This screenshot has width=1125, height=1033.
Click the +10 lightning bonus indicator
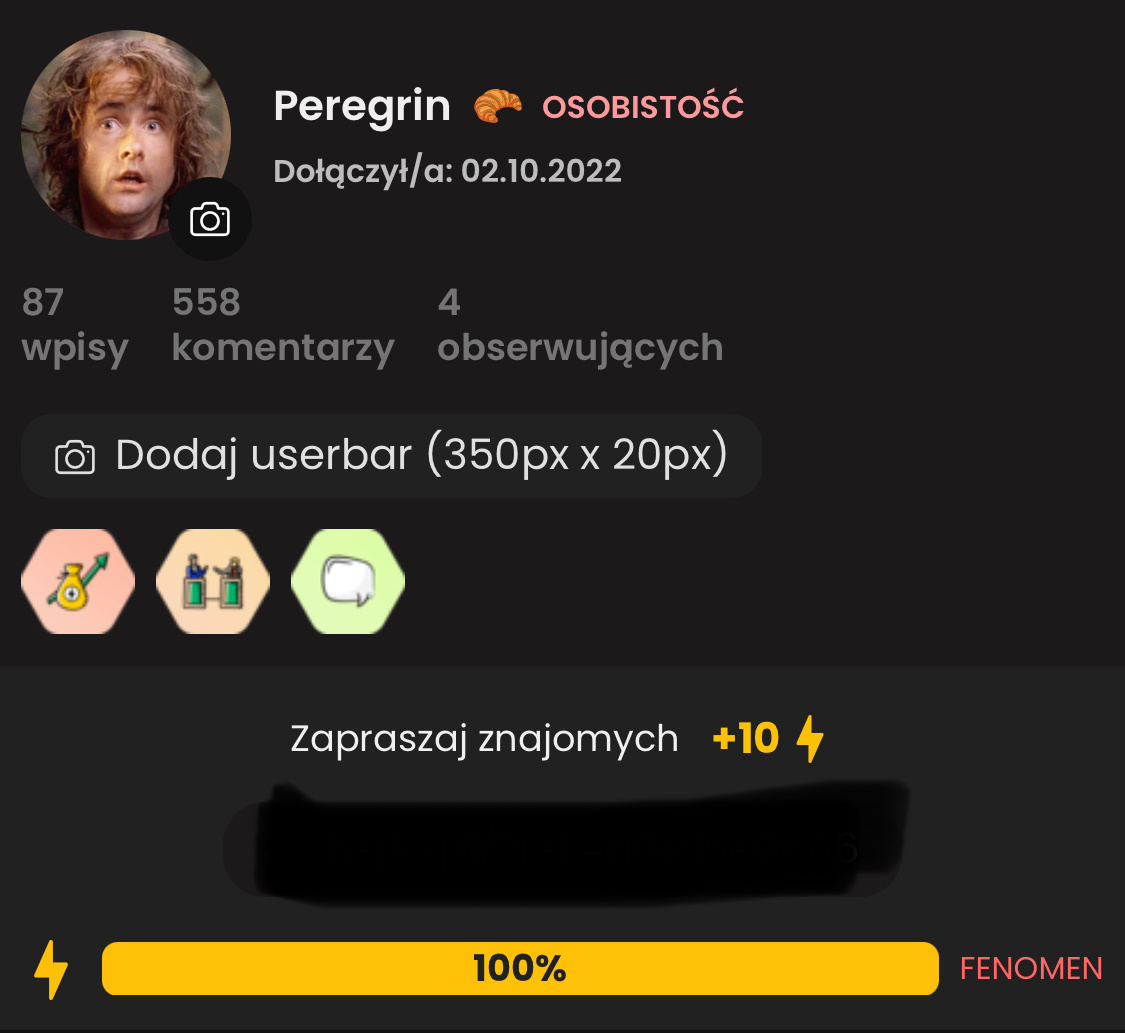coord(768,738)
